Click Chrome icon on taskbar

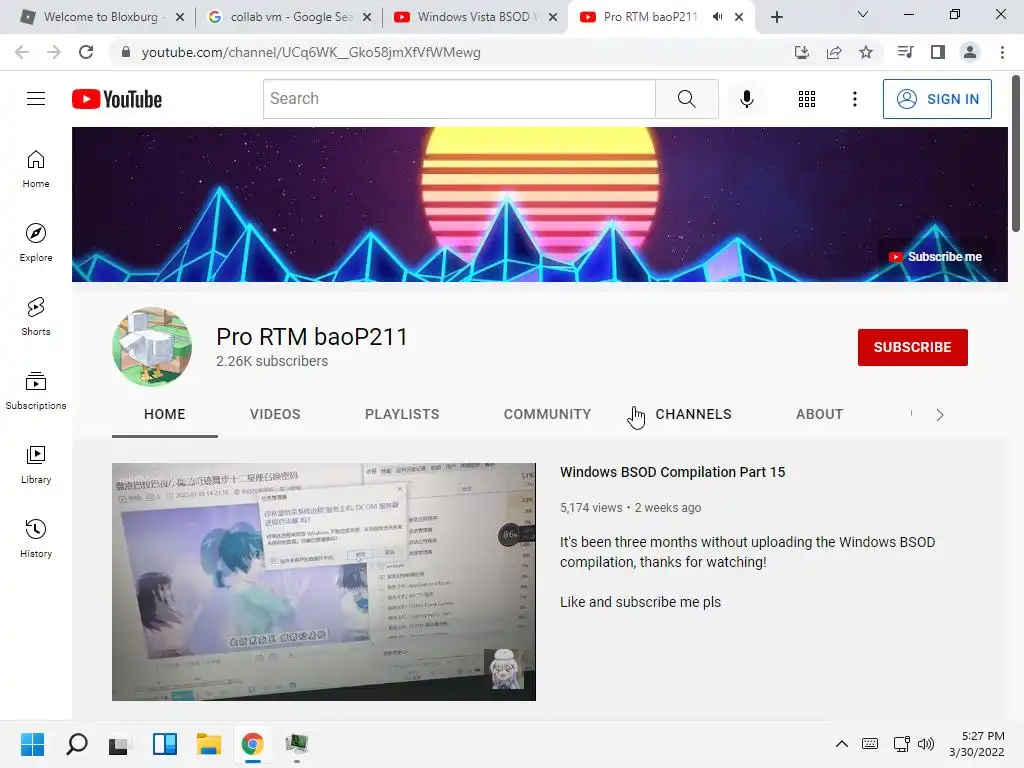pyautogui.click(x=253, y=744)
